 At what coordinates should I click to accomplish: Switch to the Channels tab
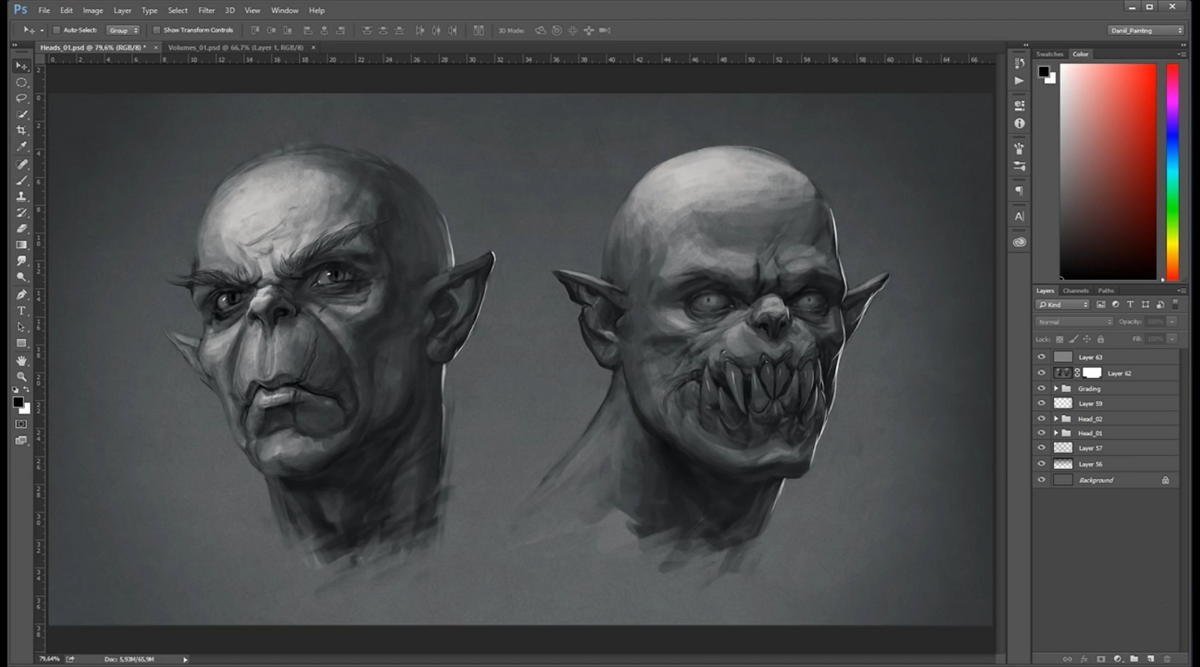point(1075,291)
